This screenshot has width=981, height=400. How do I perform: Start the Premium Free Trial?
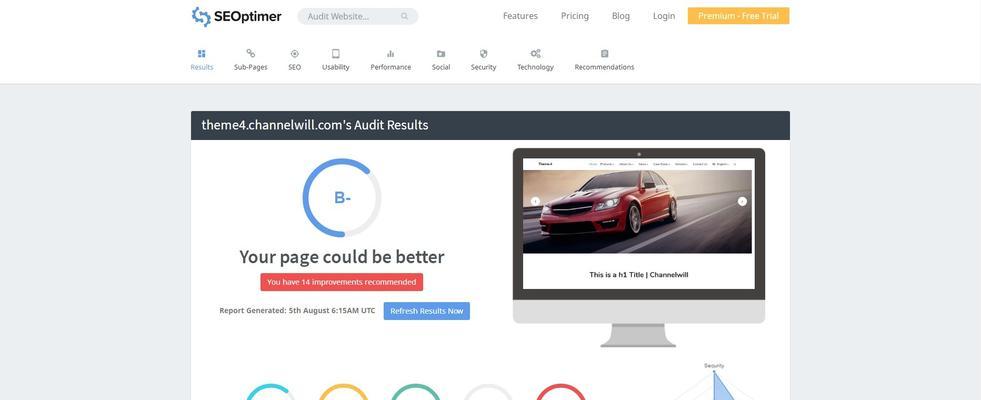pyautogui.click(x=738, y=16)
